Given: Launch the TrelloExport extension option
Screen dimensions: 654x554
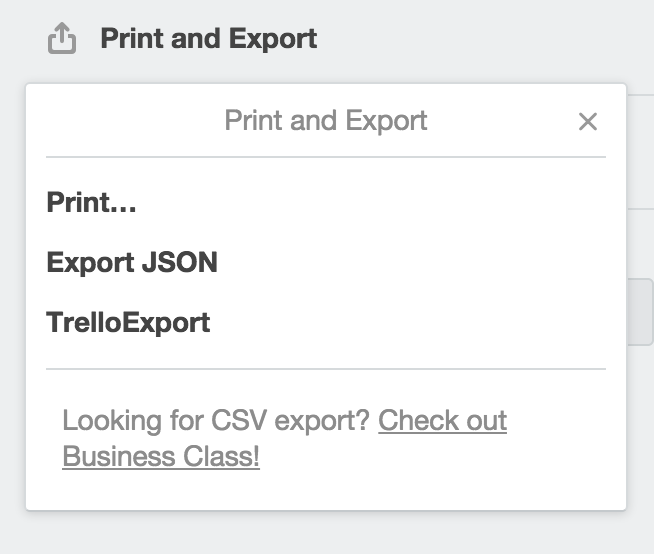Looking at the screenshot, I should 128,322.
